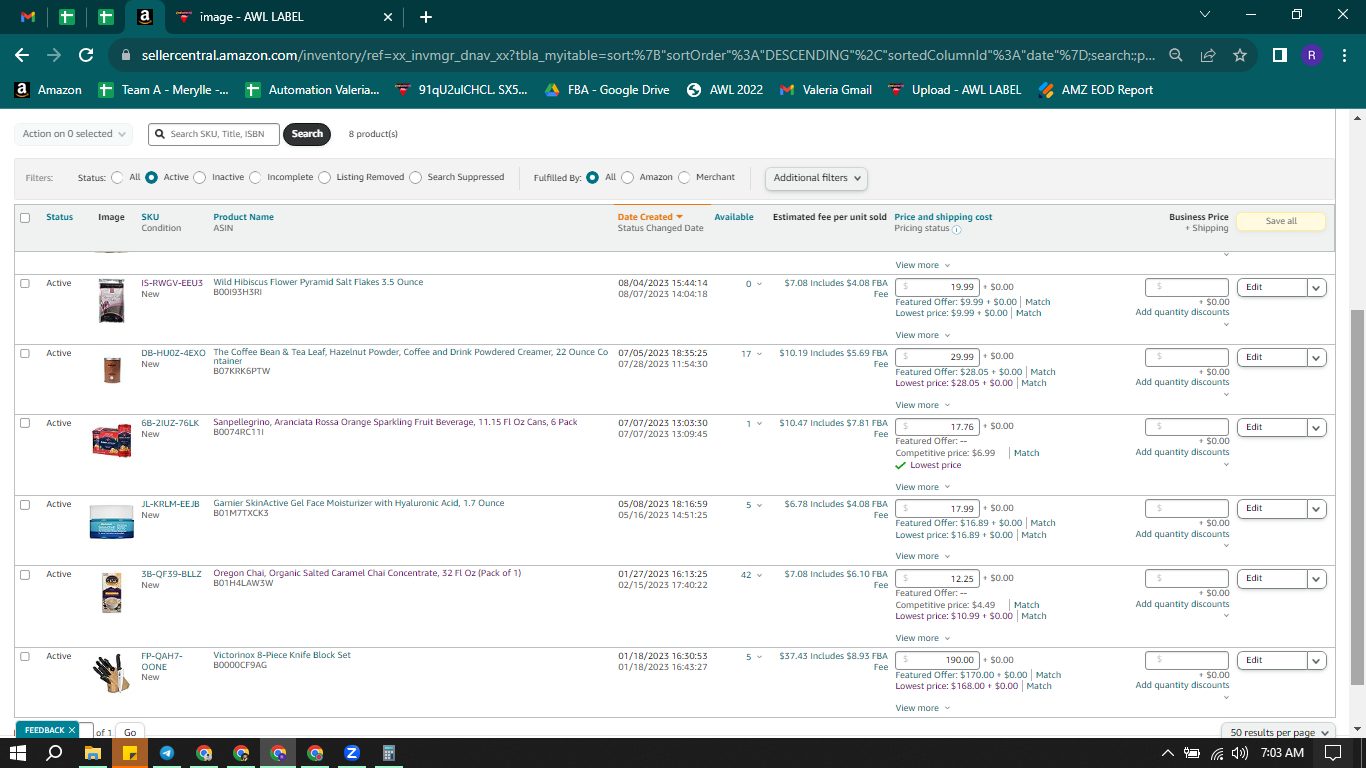Open the browser tab search chevron
1366x768 pixels.
tap(1205, 15)
